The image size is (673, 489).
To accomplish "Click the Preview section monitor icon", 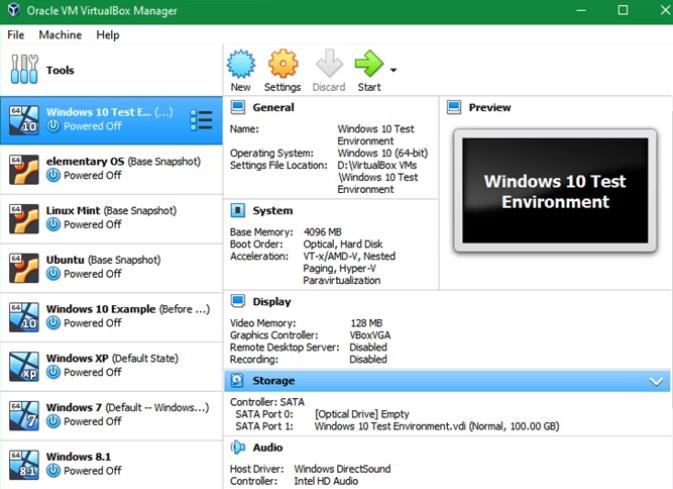I will coord(454,107).
